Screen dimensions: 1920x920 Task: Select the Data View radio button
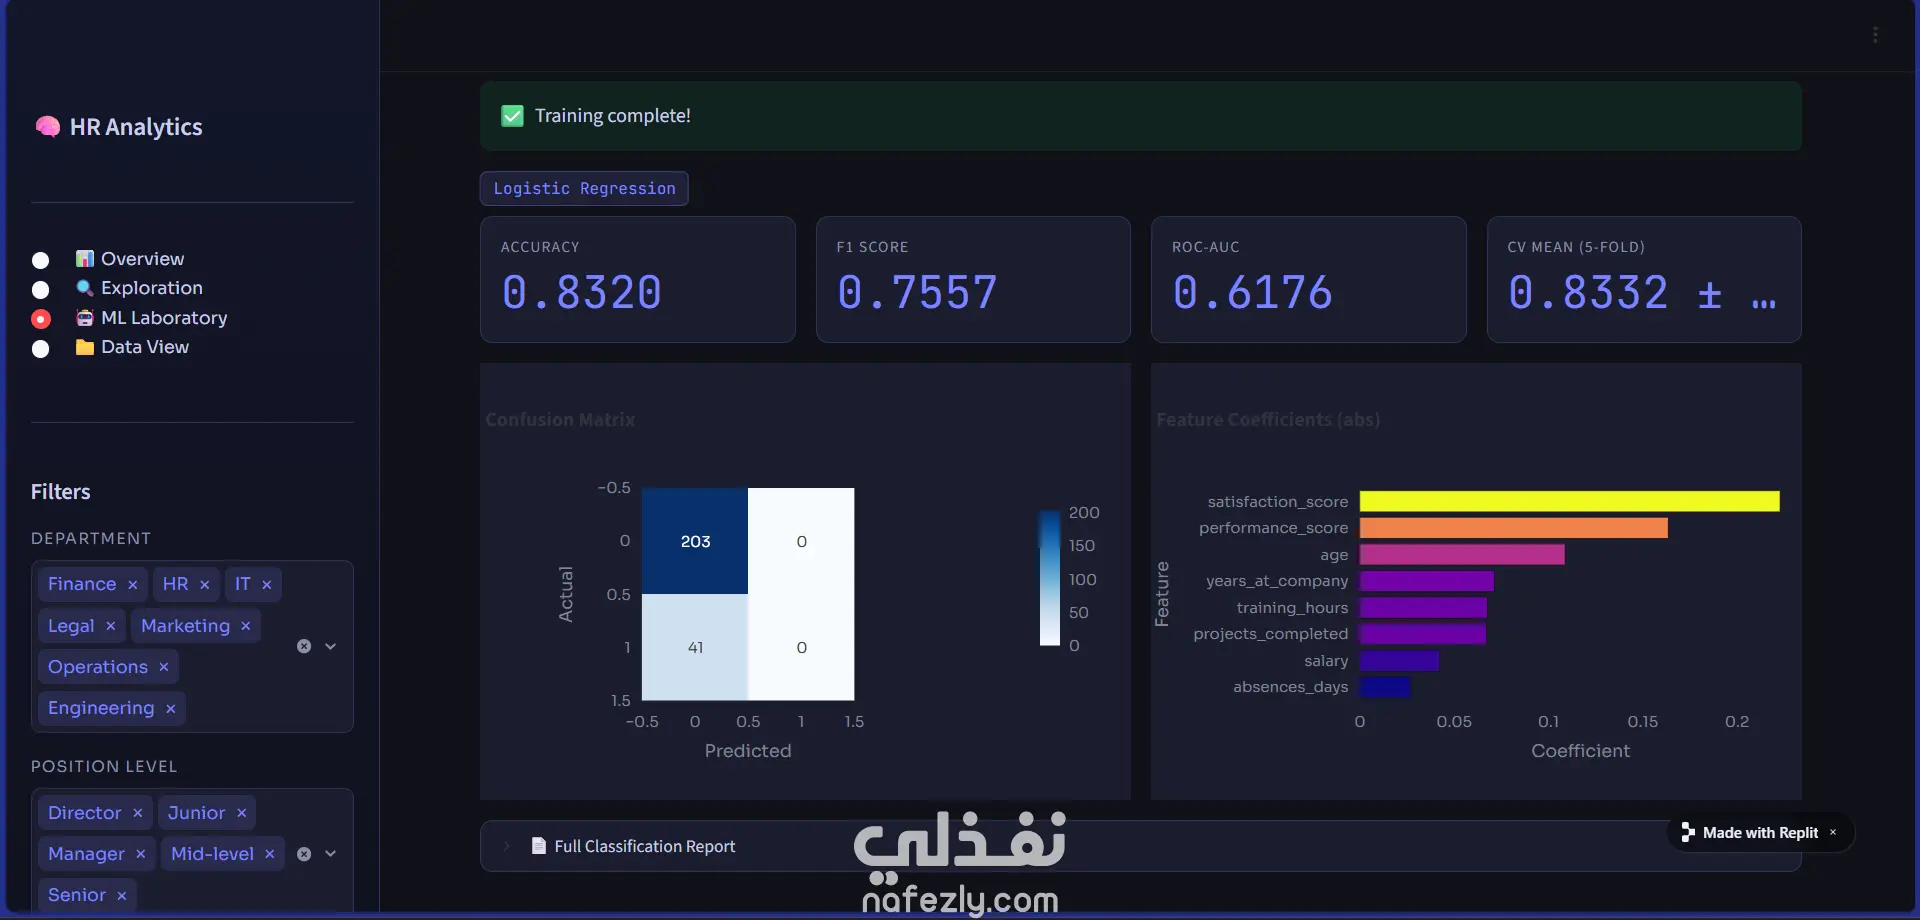(x=40, y=349)
